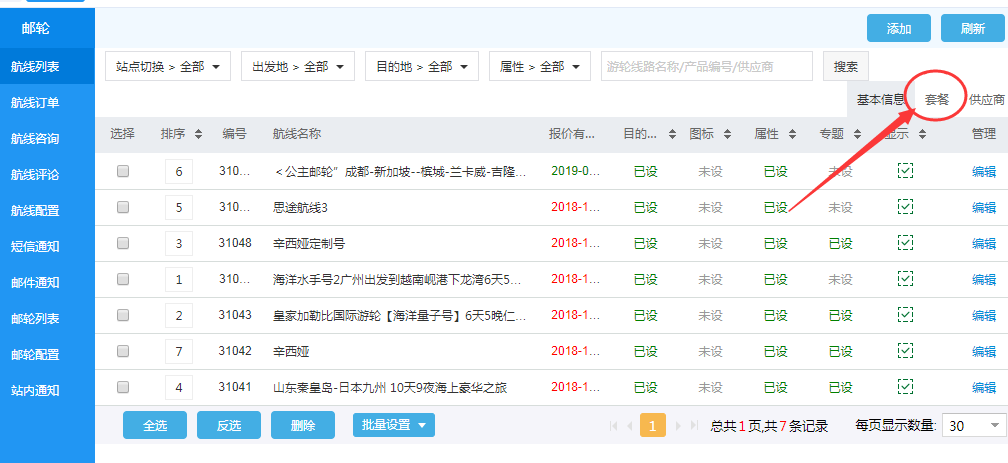
Task: Click the route name search input field
Action: click(x=707, y=67)
